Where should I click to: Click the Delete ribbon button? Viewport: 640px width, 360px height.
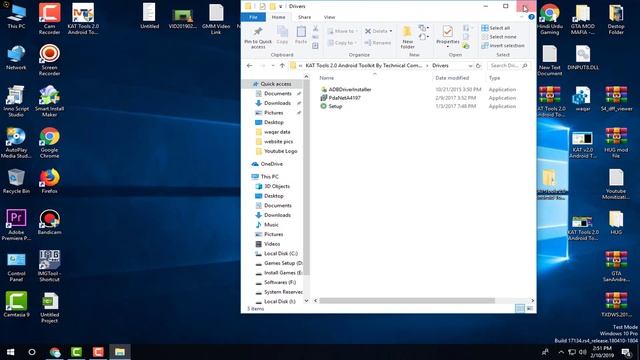pyautogui.click(x=378, y=31)
